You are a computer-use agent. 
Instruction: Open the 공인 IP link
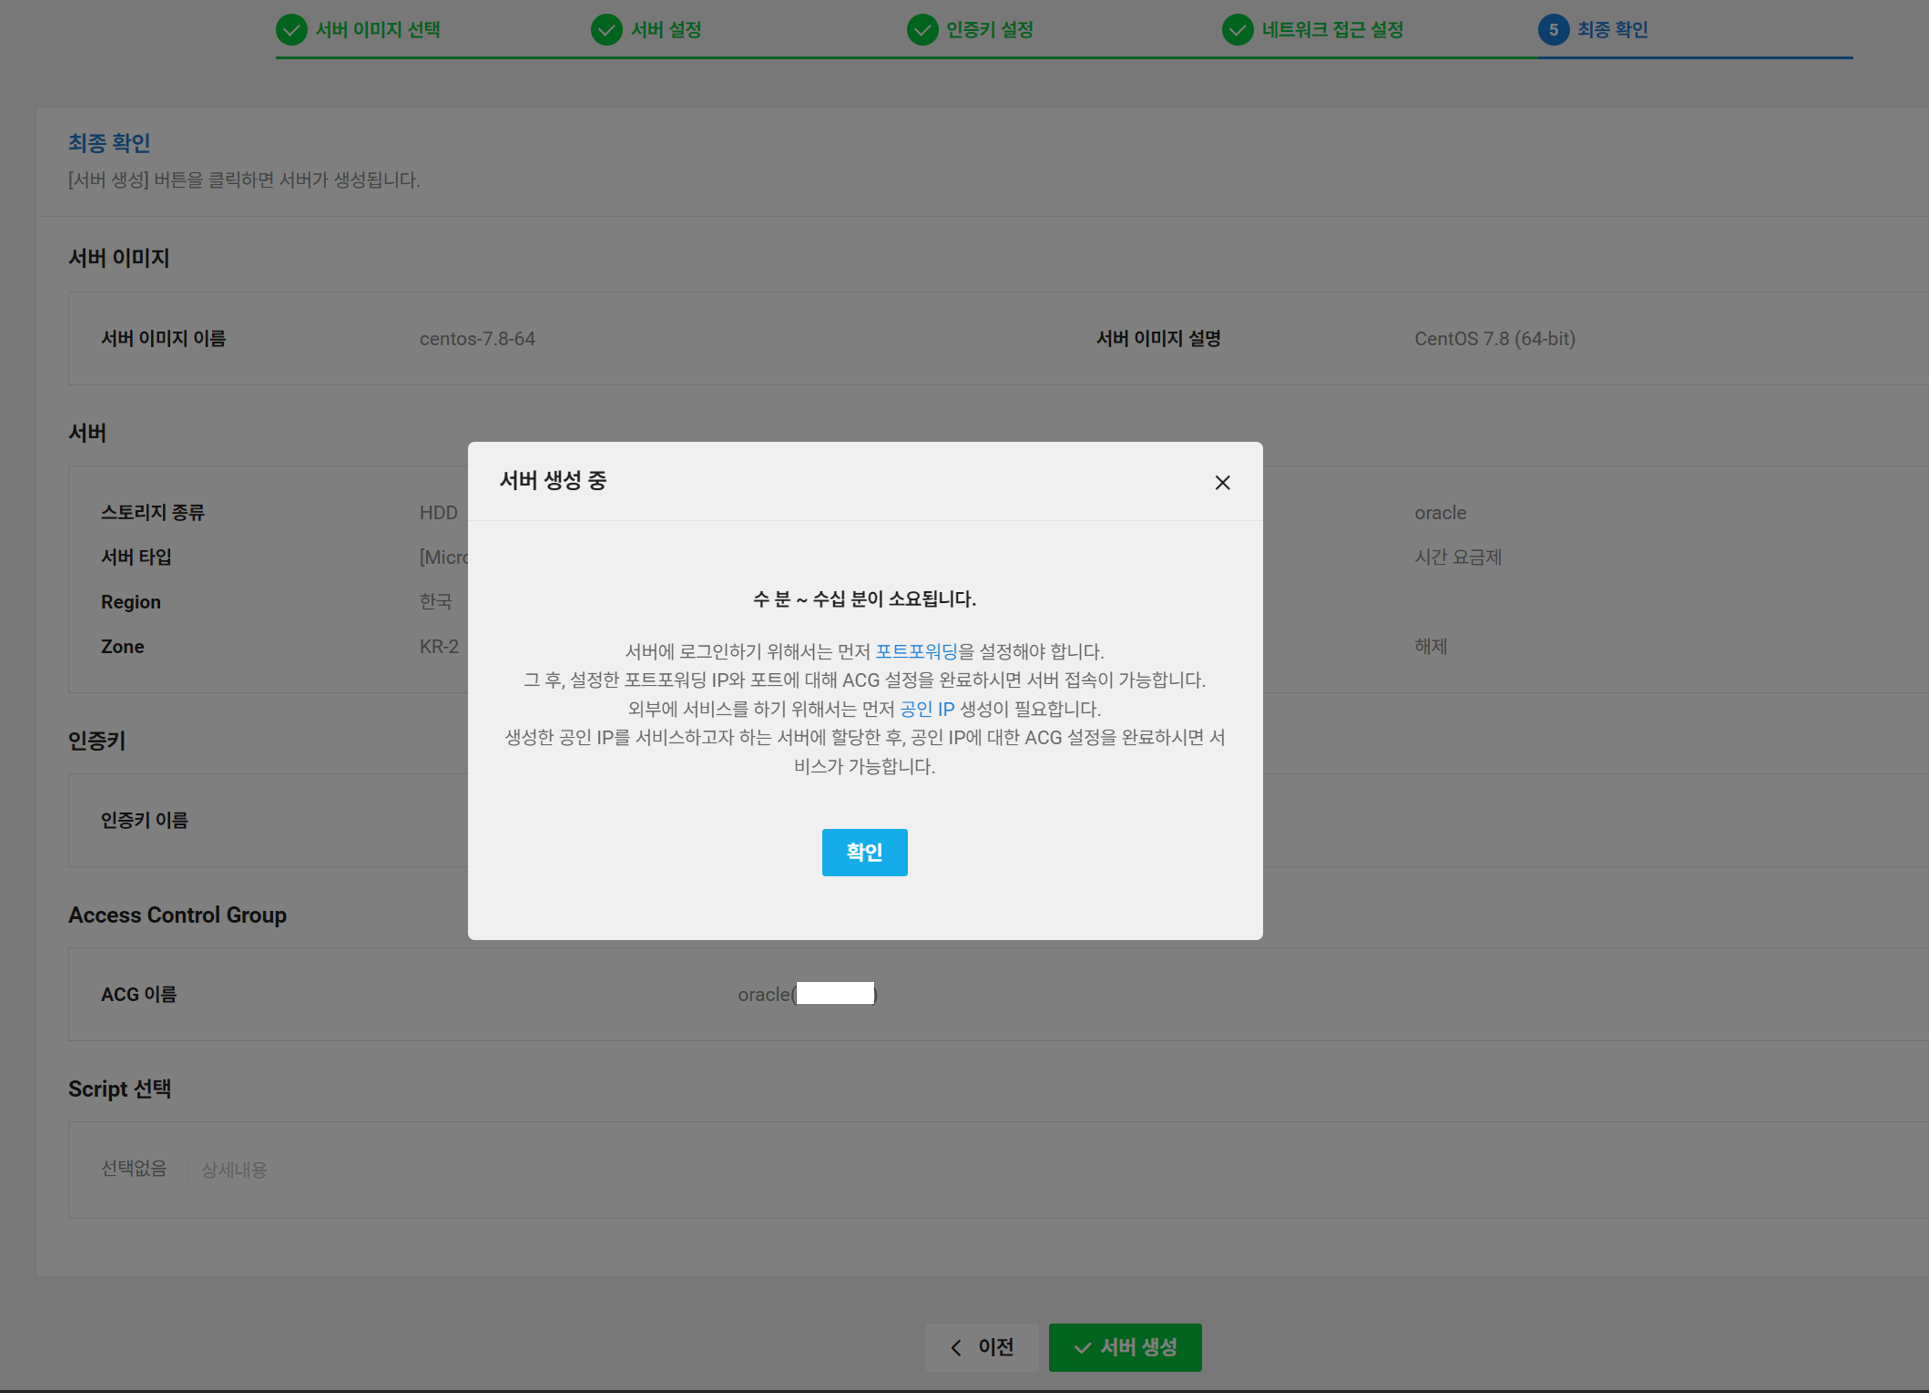tap(926, 708)
